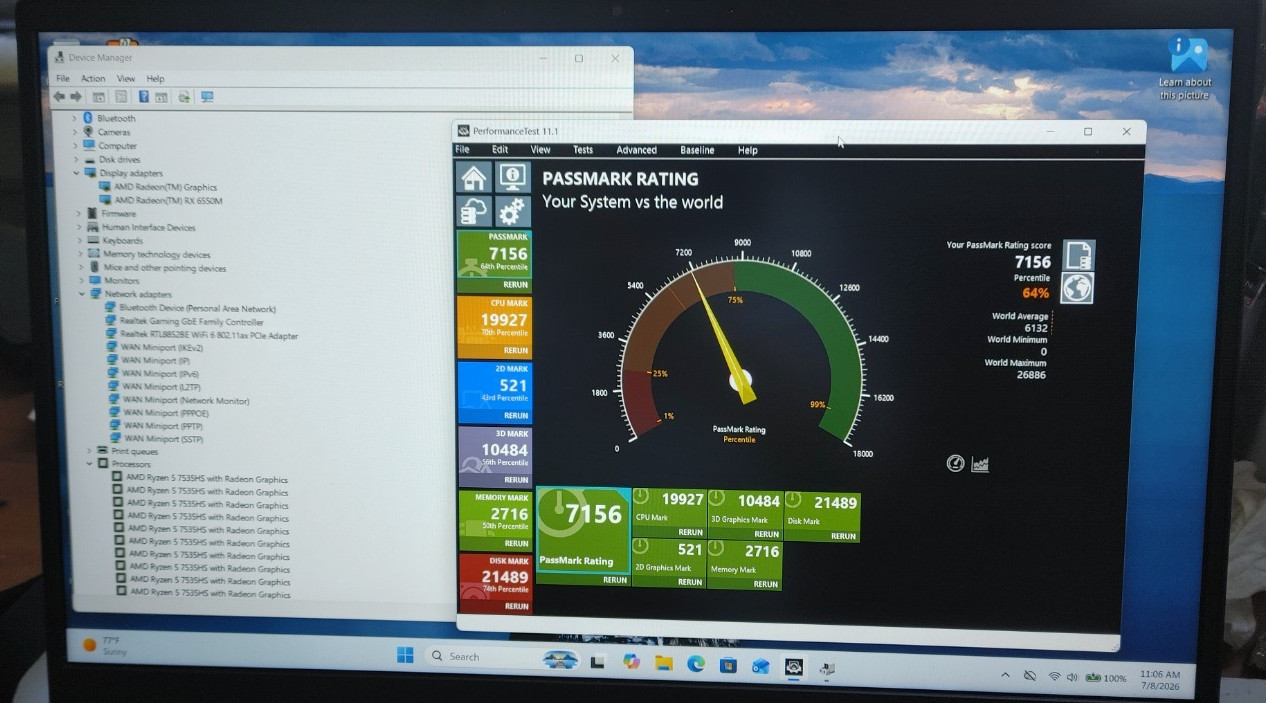Expand the Firmware category
This screenshot has width=1266, height=703.
(78, 213)
